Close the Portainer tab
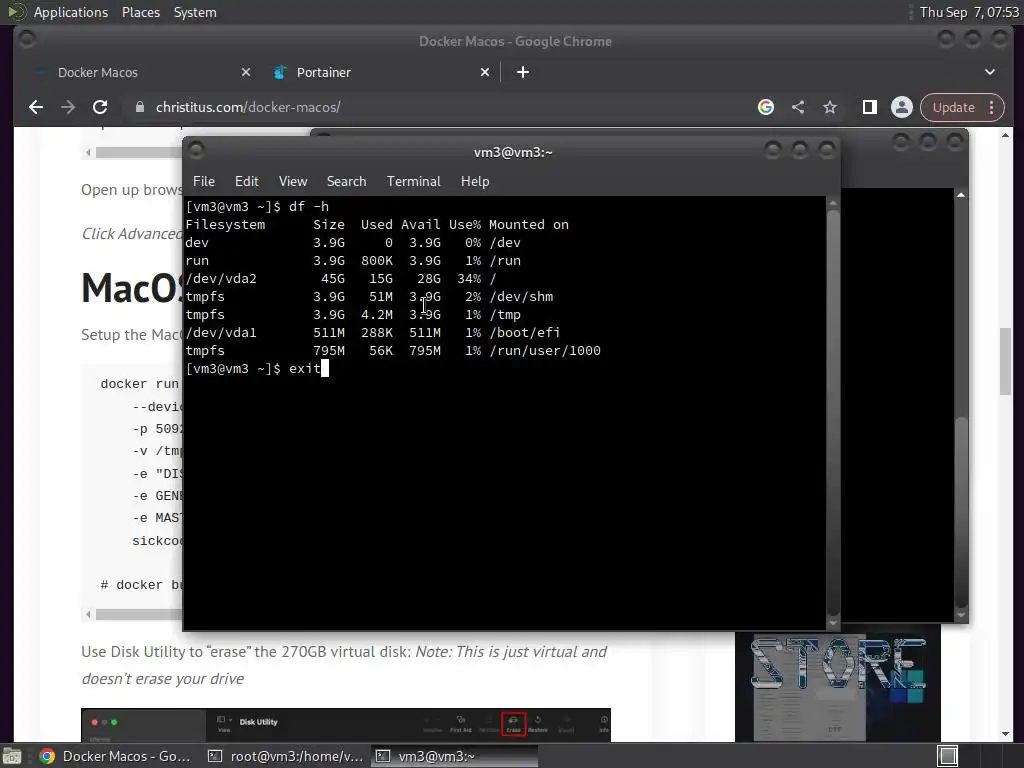 (485, 72)
